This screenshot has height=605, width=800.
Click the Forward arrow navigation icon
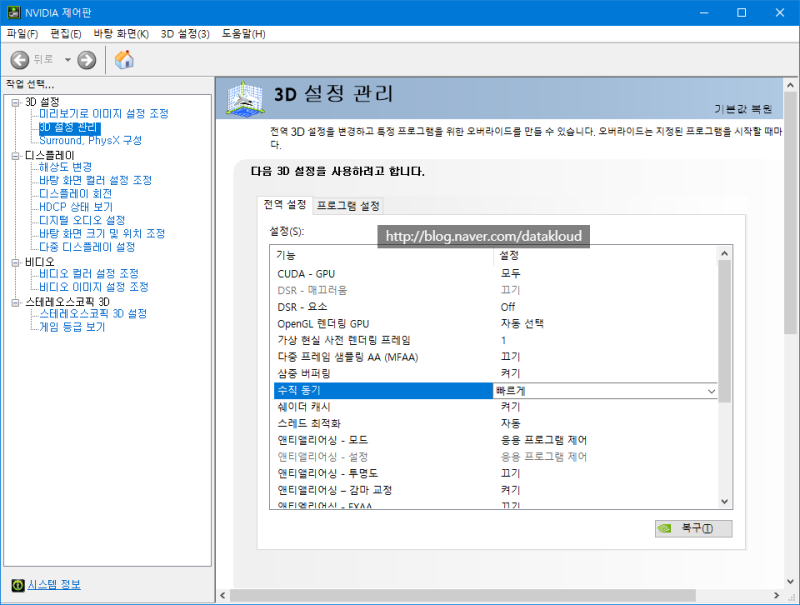87,60
